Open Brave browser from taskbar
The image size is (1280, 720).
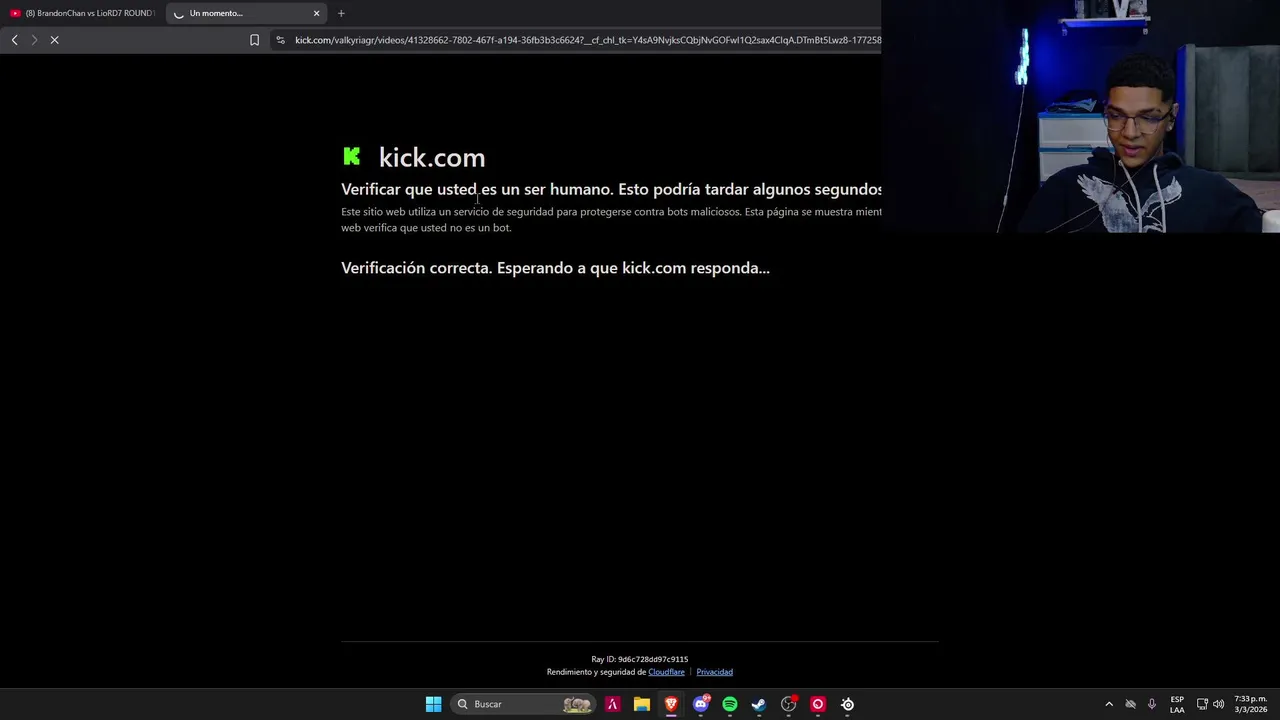tap(671, 704)
